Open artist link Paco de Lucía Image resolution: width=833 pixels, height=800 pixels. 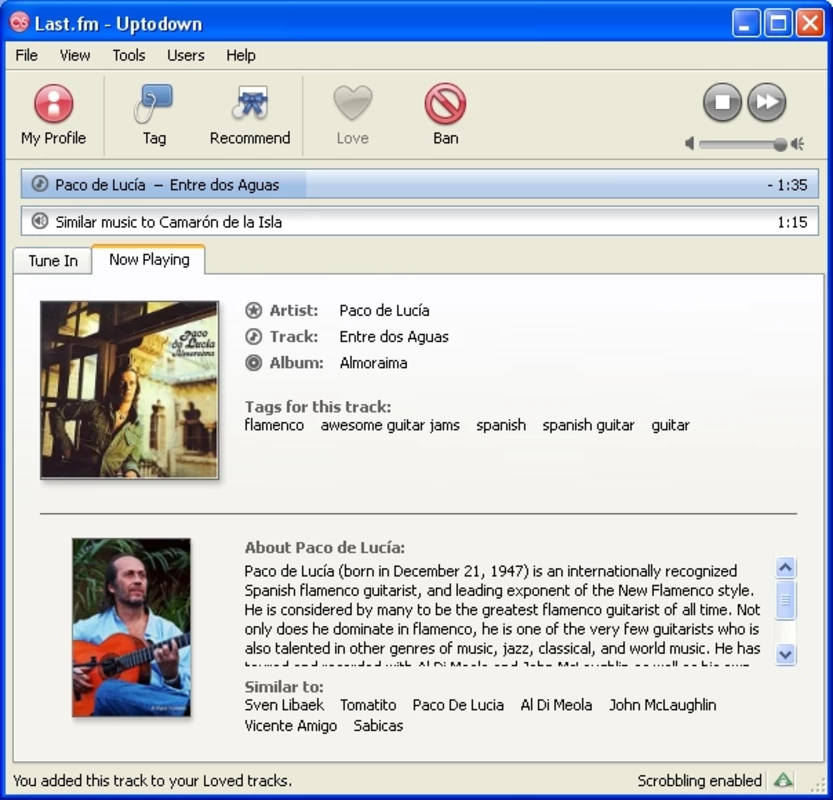(x=384, y=310)
